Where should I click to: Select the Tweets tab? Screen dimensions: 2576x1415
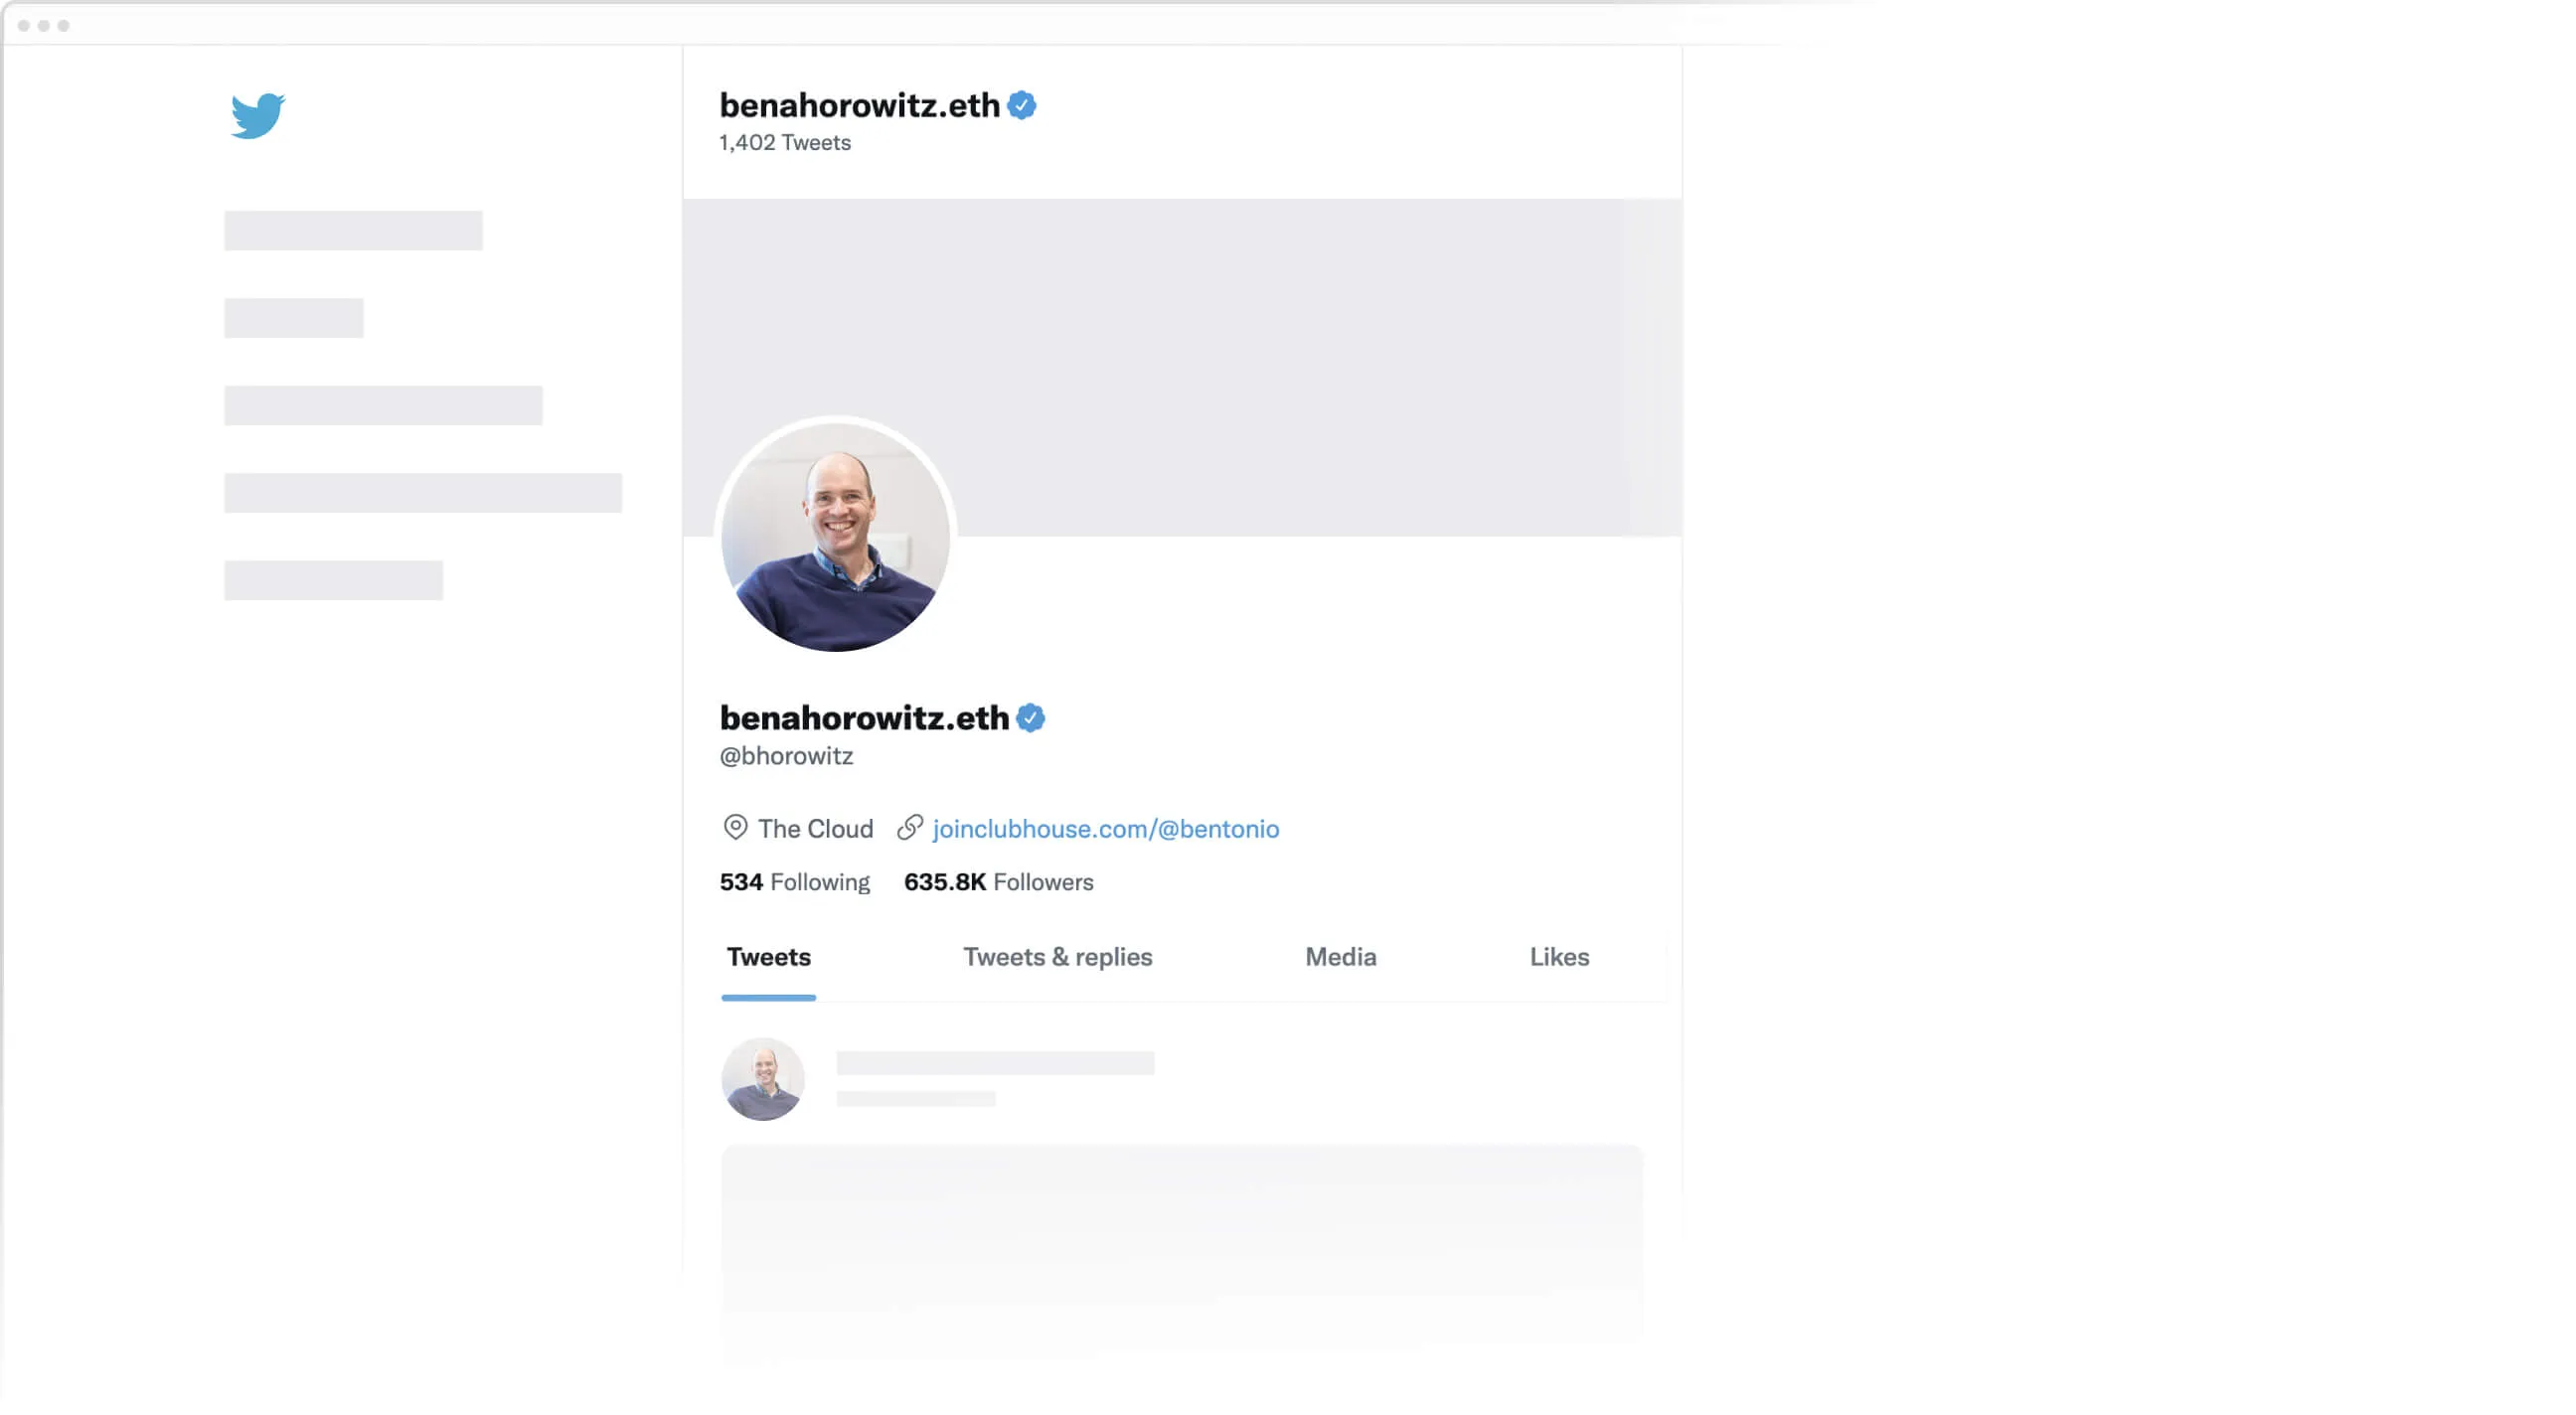click(769, 958)
